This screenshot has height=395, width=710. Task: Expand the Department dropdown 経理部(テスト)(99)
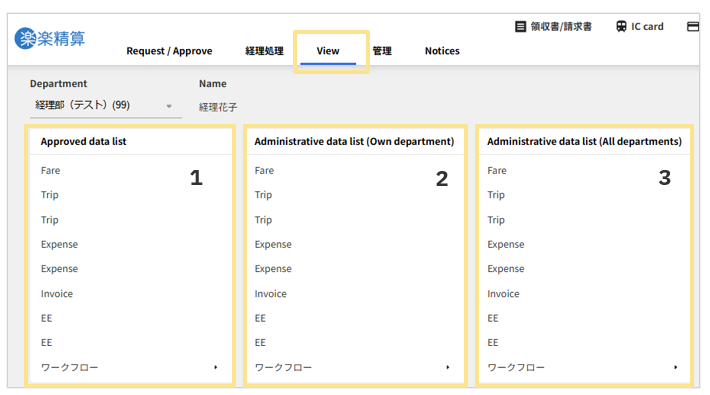tap(106, 106)
